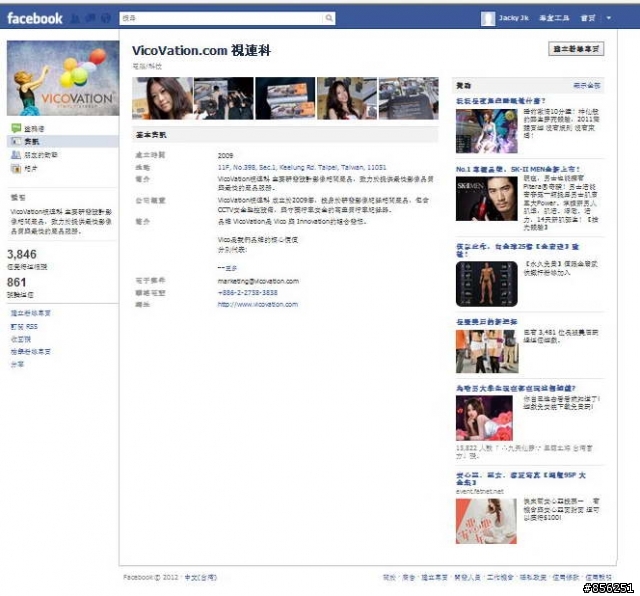Viewport: 640px width, 596px height.
Task: Open the notifications globe icon
Action: pyautogui.click(x=106, y=18)
